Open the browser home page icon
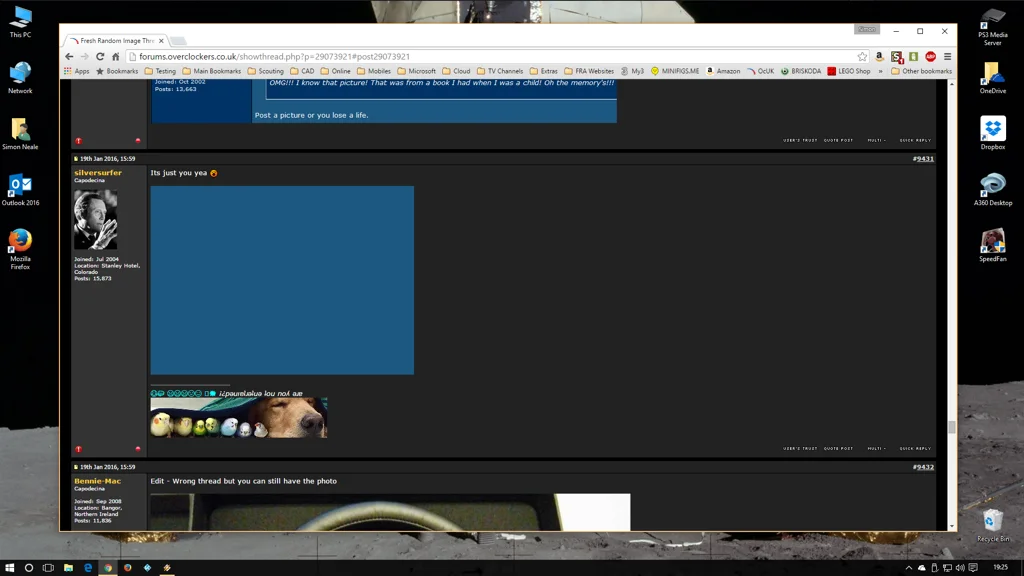The width and height of the screenshot is (1024, 576). (116, 57)
